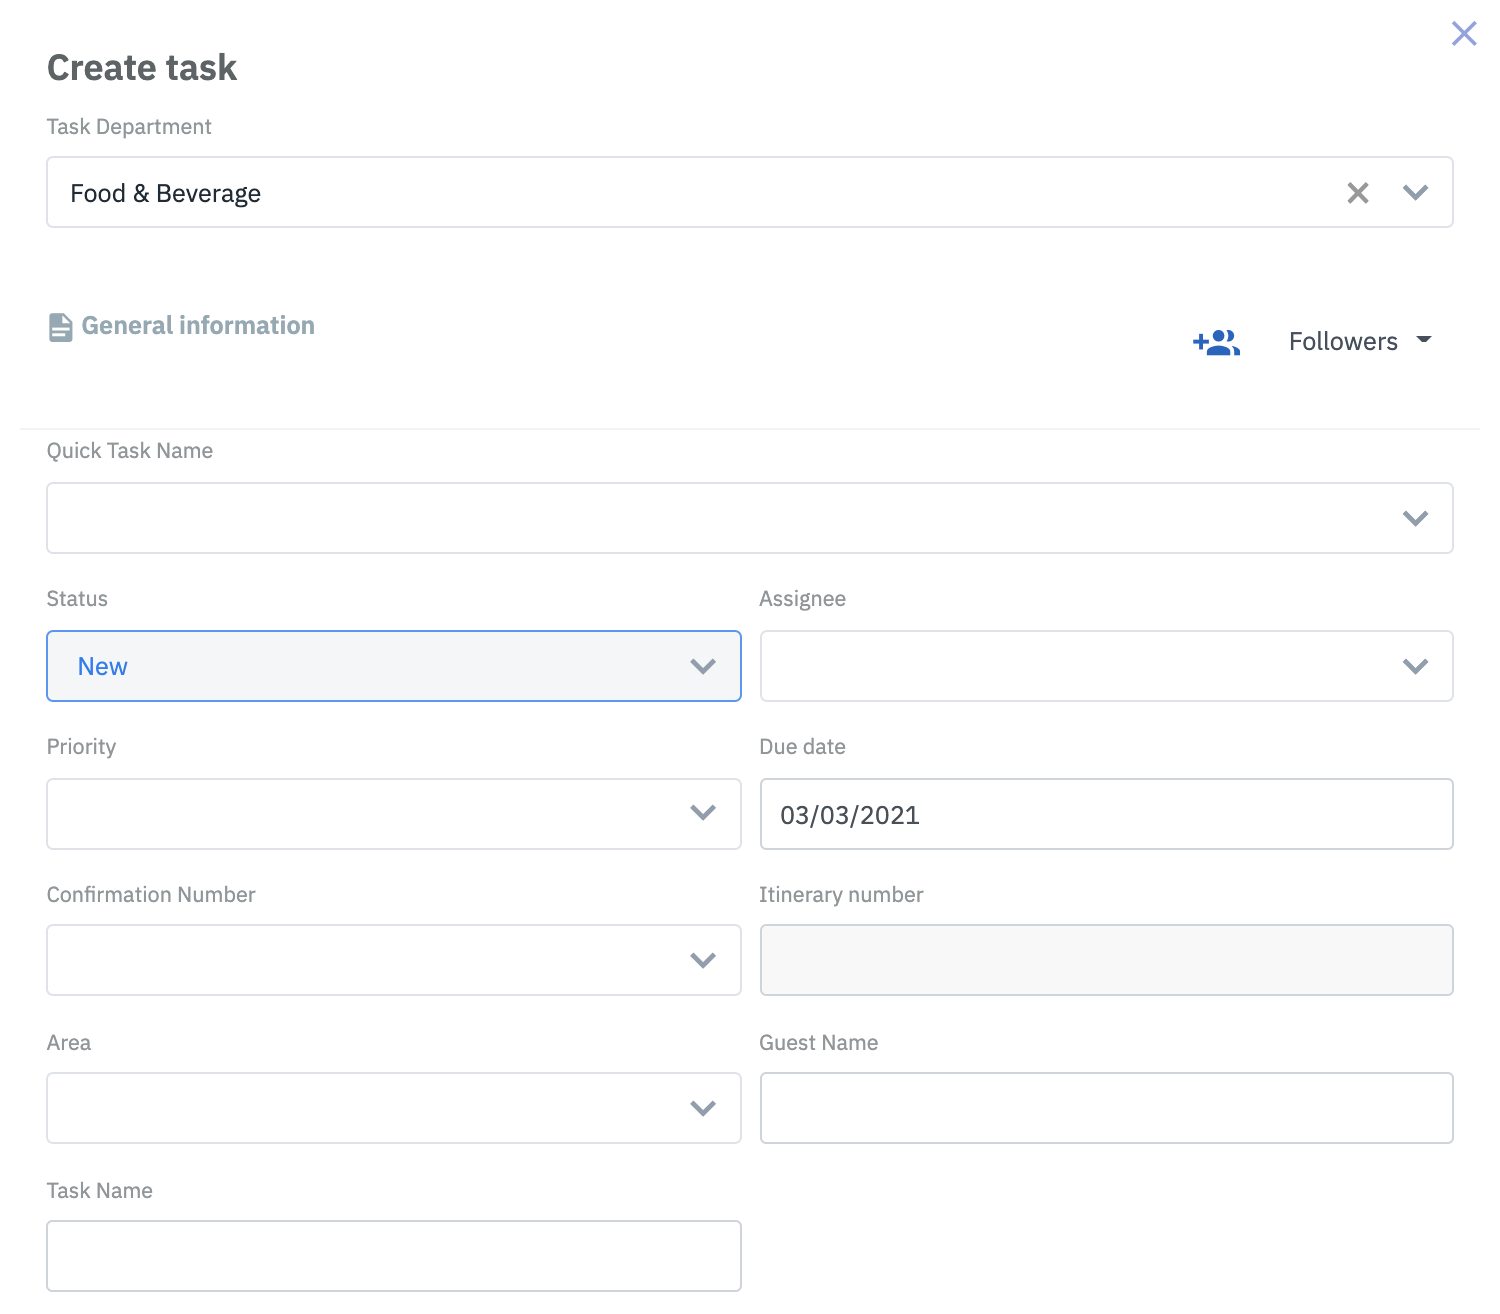
Task: Click the Area dropdown chevron icon
Action: pos(703,1108)
